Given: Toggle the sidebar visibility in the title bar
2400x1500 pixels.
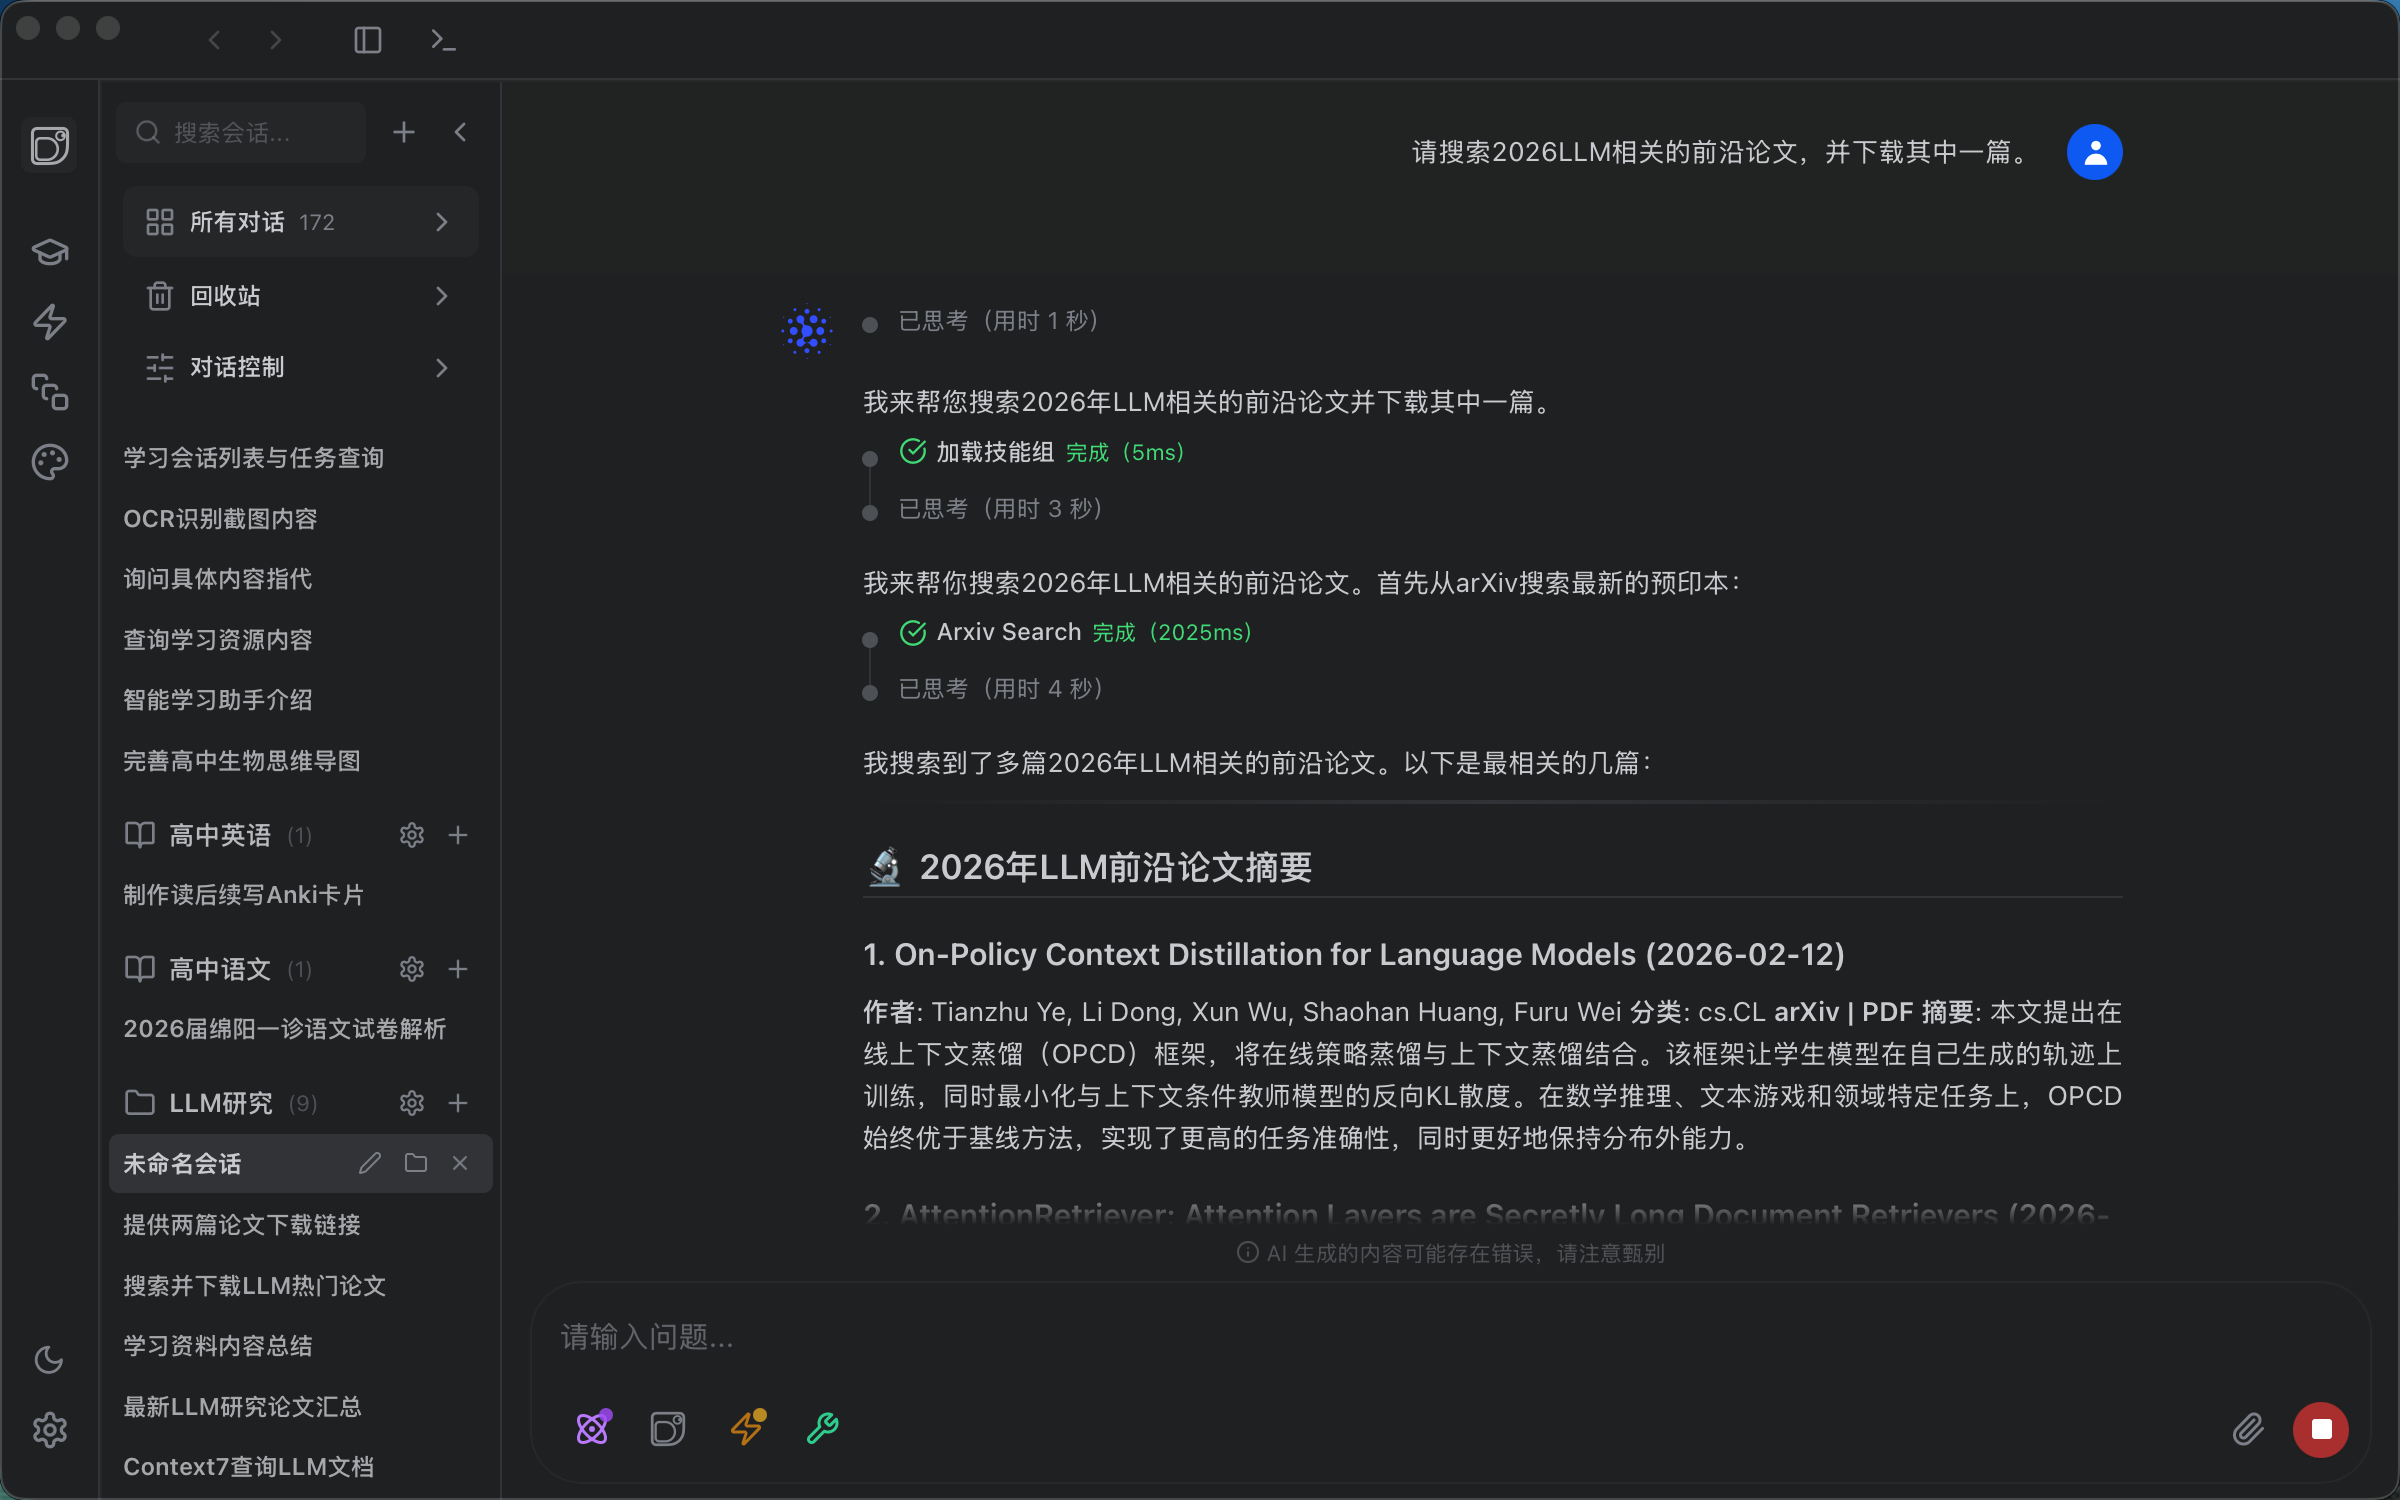Looking at the screenshot, I should click(x=367, y=40).
